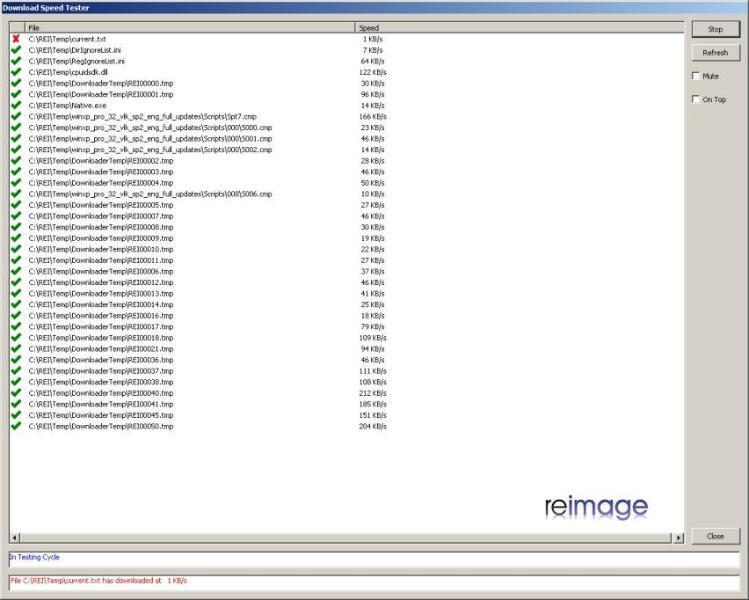Enable the On Top checkbox
This screenshot has width=749, height=600.
tap(696, 99)
